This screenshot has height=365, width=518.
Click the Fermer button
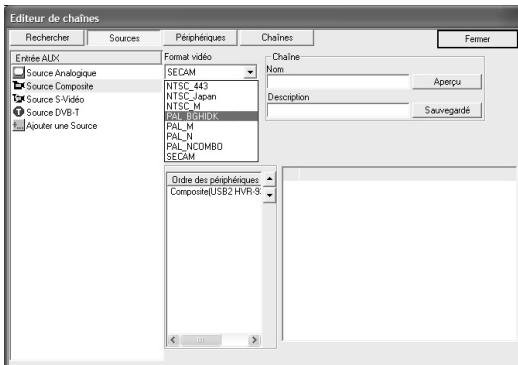click(x=477, y=39)
